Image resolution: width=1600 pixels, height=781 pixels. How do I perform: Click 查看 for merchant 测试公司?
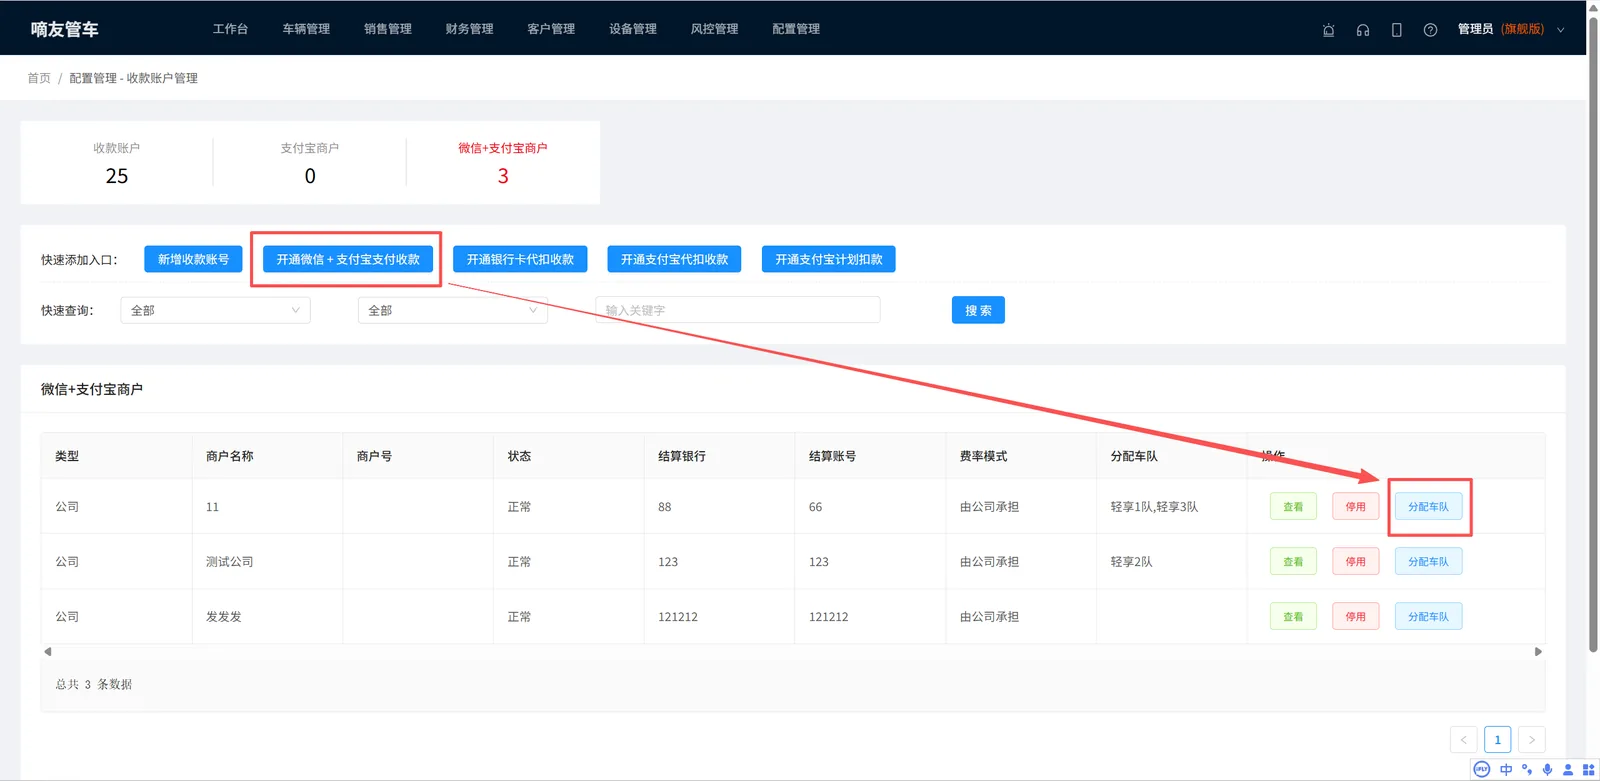click(x=1293, y=562)
